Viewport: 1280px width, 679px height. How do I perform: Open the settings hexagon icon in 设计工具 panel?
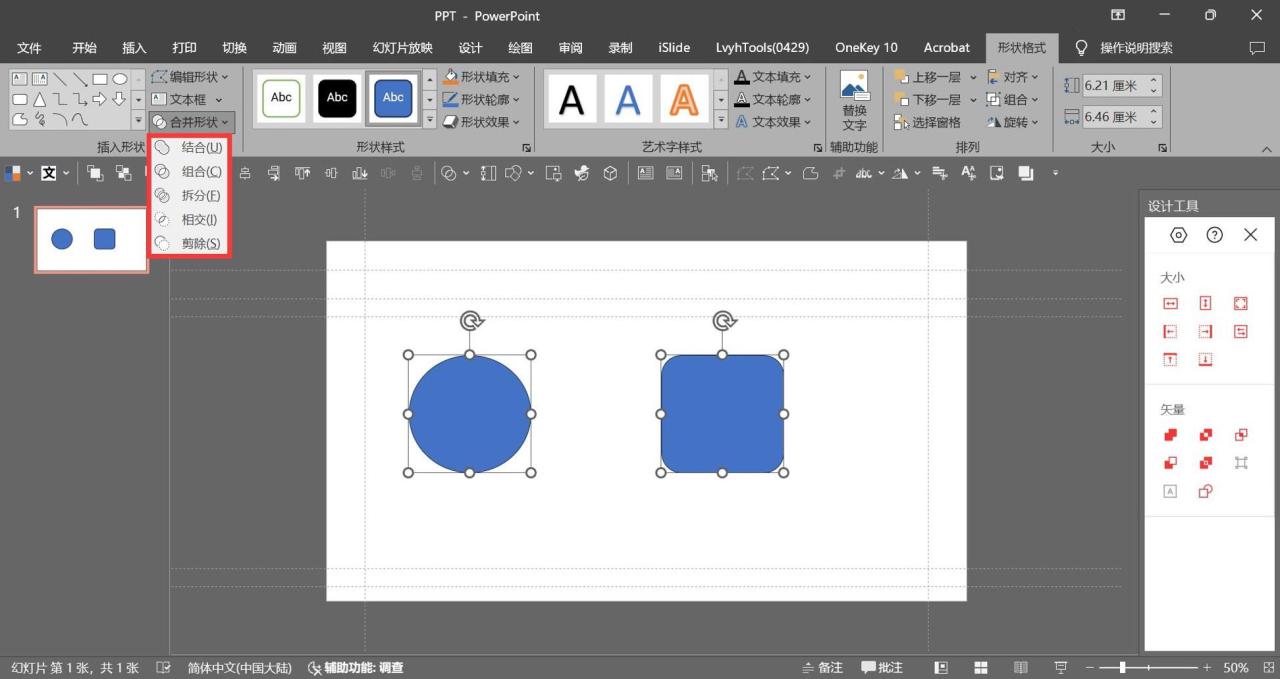click(1179, 235)
